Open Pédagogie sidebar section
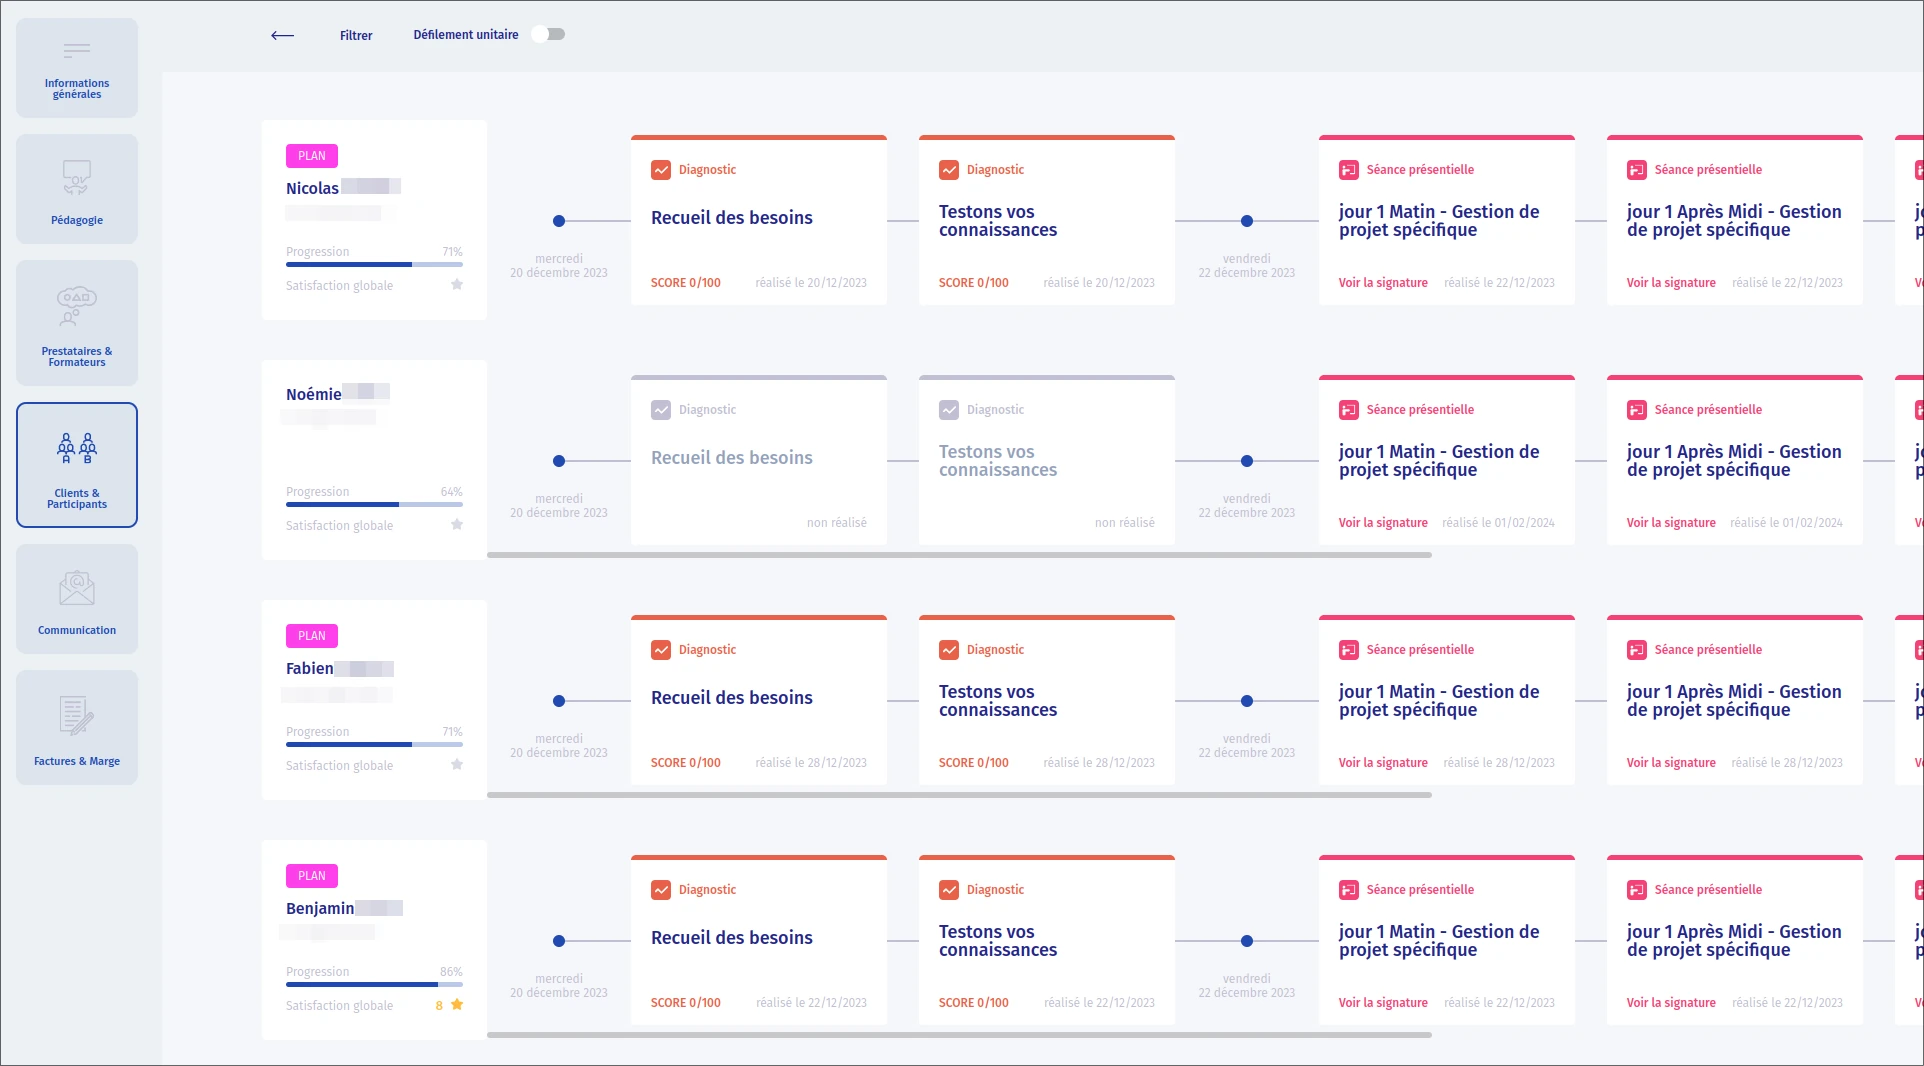This screenshot has width=1924, height=1066. point(77,189)
